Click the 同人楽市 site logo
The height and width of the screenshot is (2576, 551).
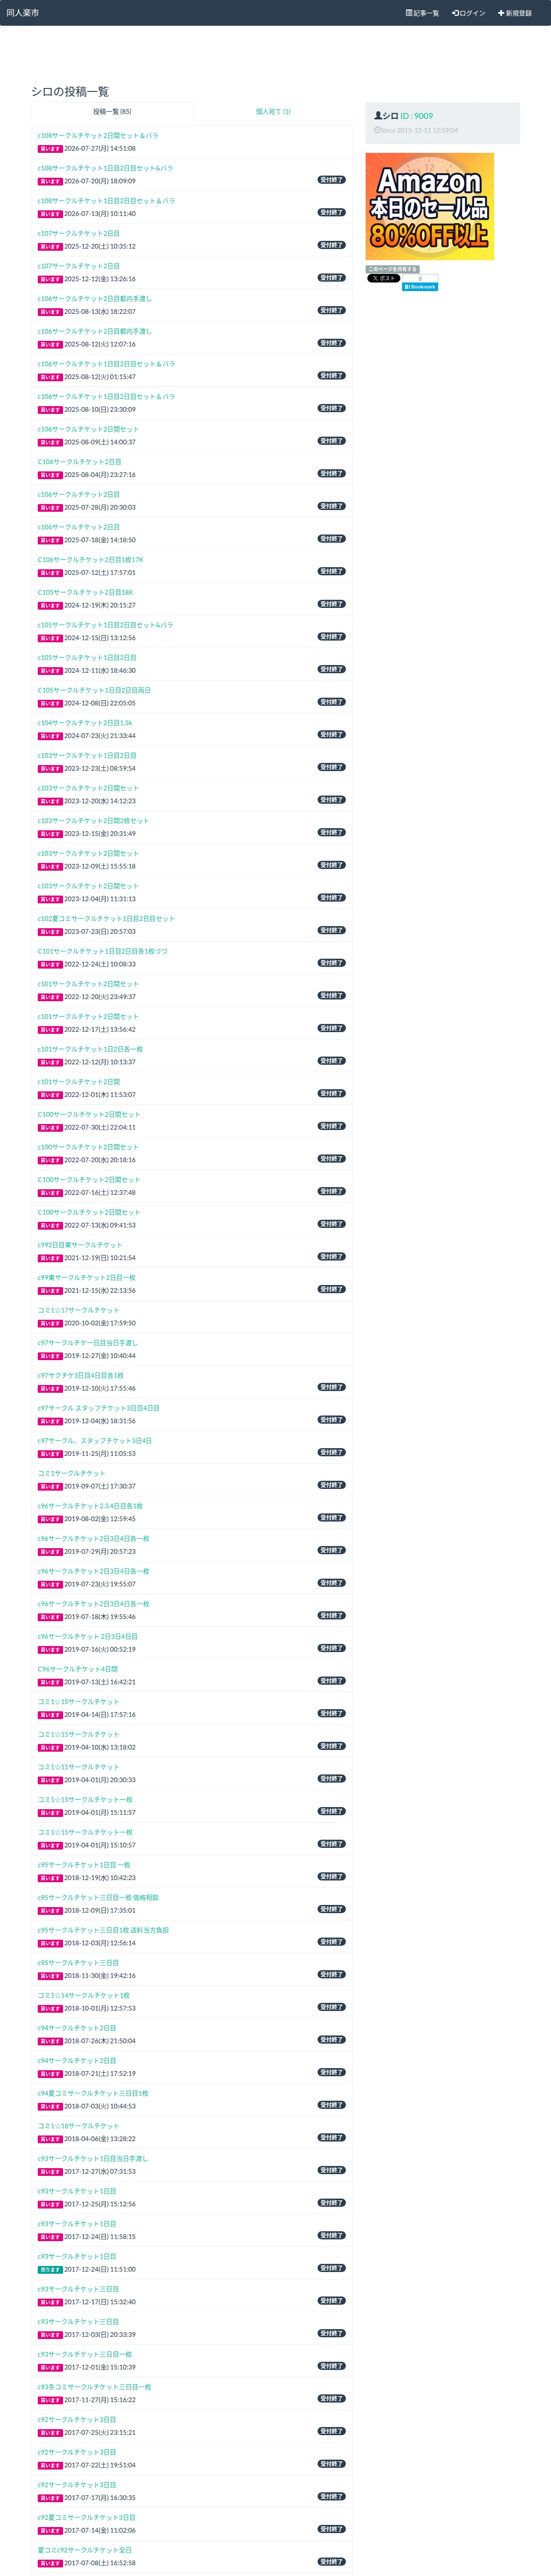tap(23, 13)
